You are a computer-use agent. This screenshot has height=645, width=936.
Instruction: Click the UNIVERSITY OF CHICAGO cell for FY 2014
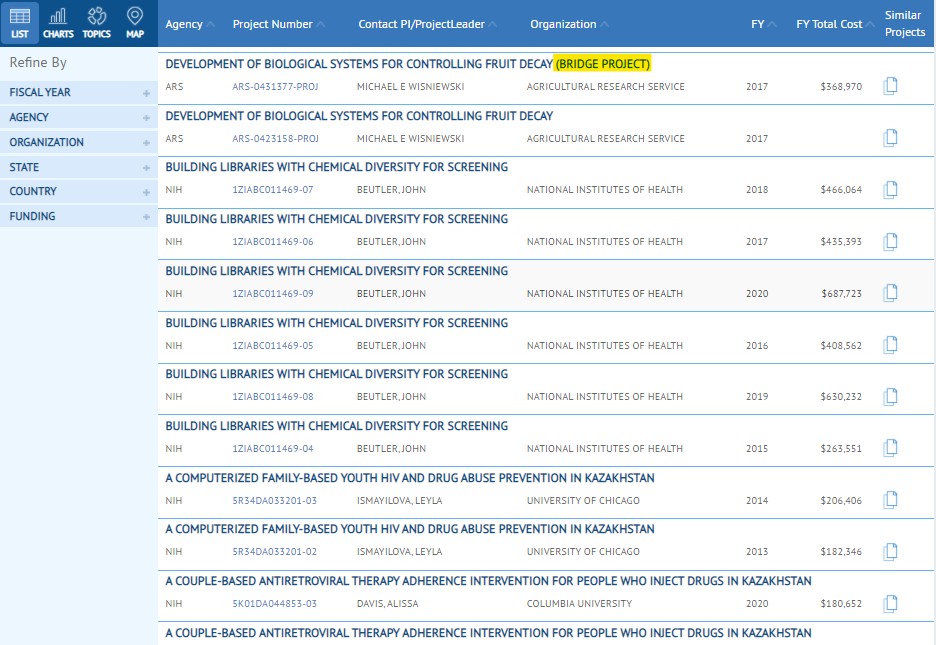point(583,501)
